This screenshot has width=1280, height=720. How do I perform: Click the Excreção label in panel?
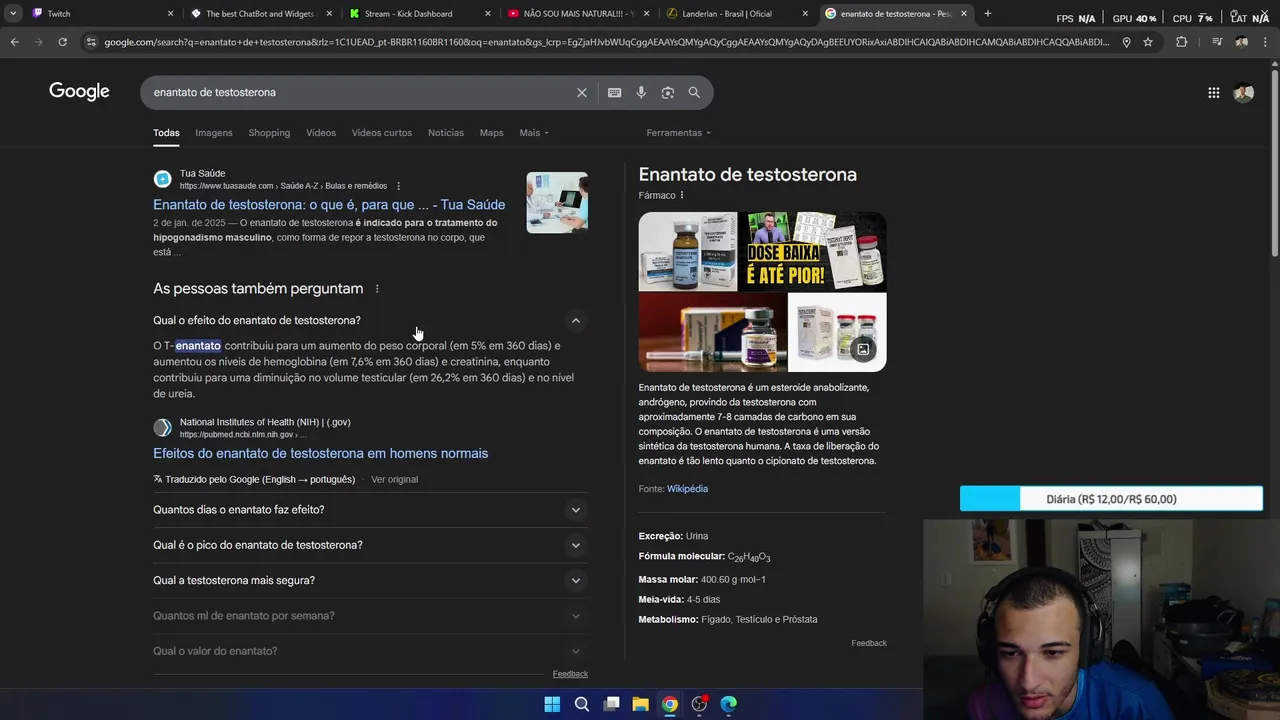(660, 537)
